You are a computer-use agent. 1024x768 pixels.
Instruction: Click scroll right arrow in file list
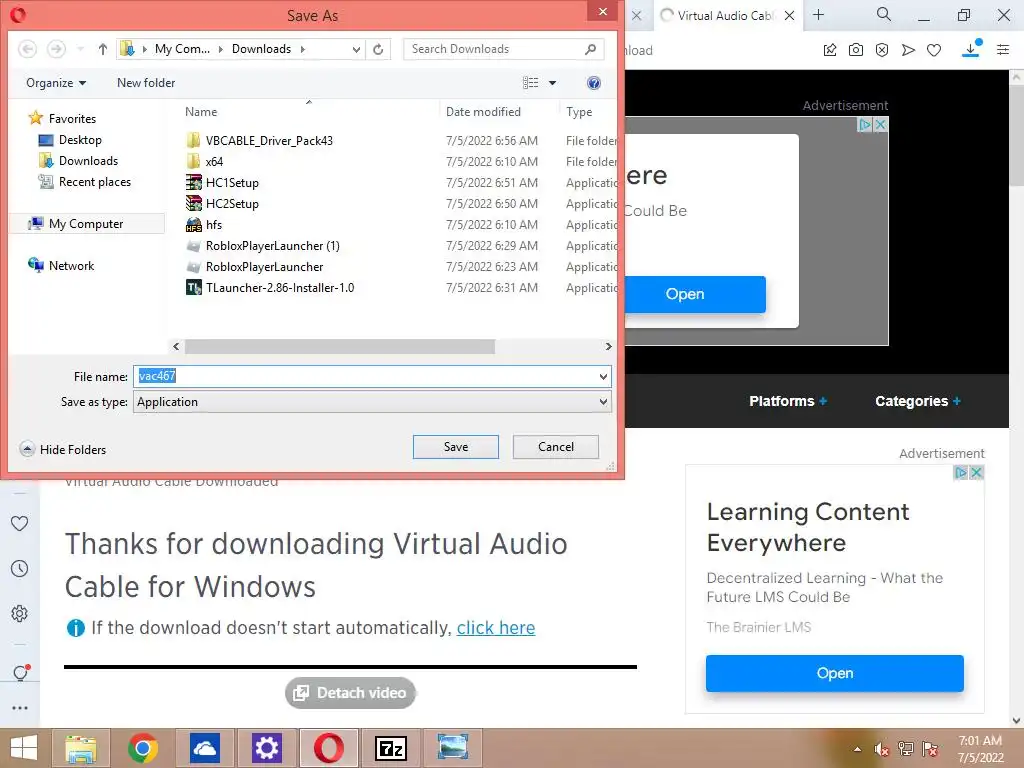[608, 347]
